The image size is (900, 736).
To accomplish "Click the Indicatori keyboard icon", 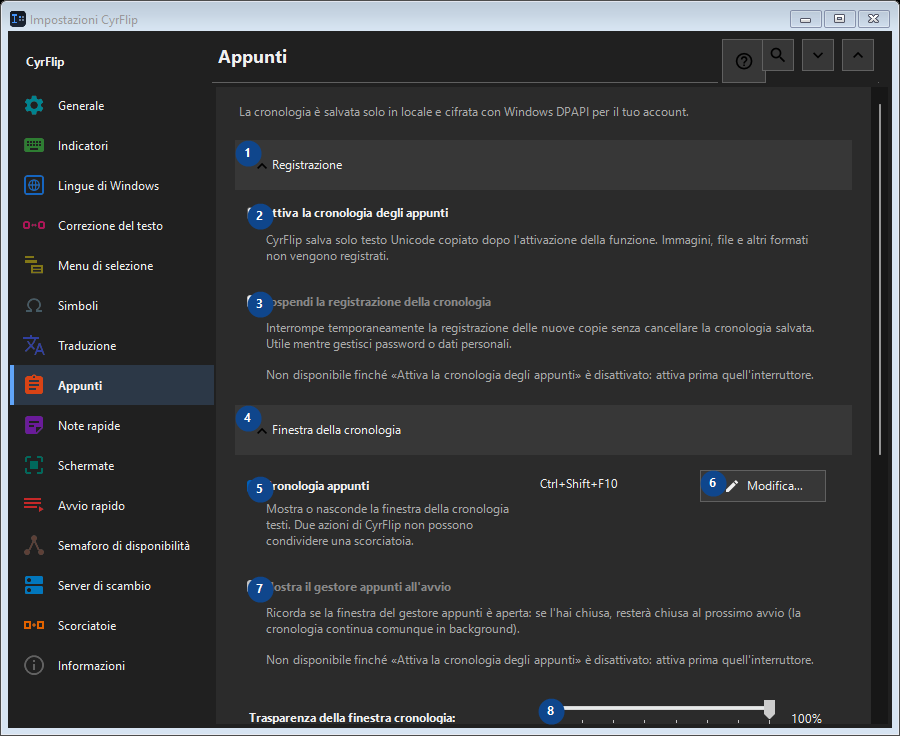I will point(34,146).
